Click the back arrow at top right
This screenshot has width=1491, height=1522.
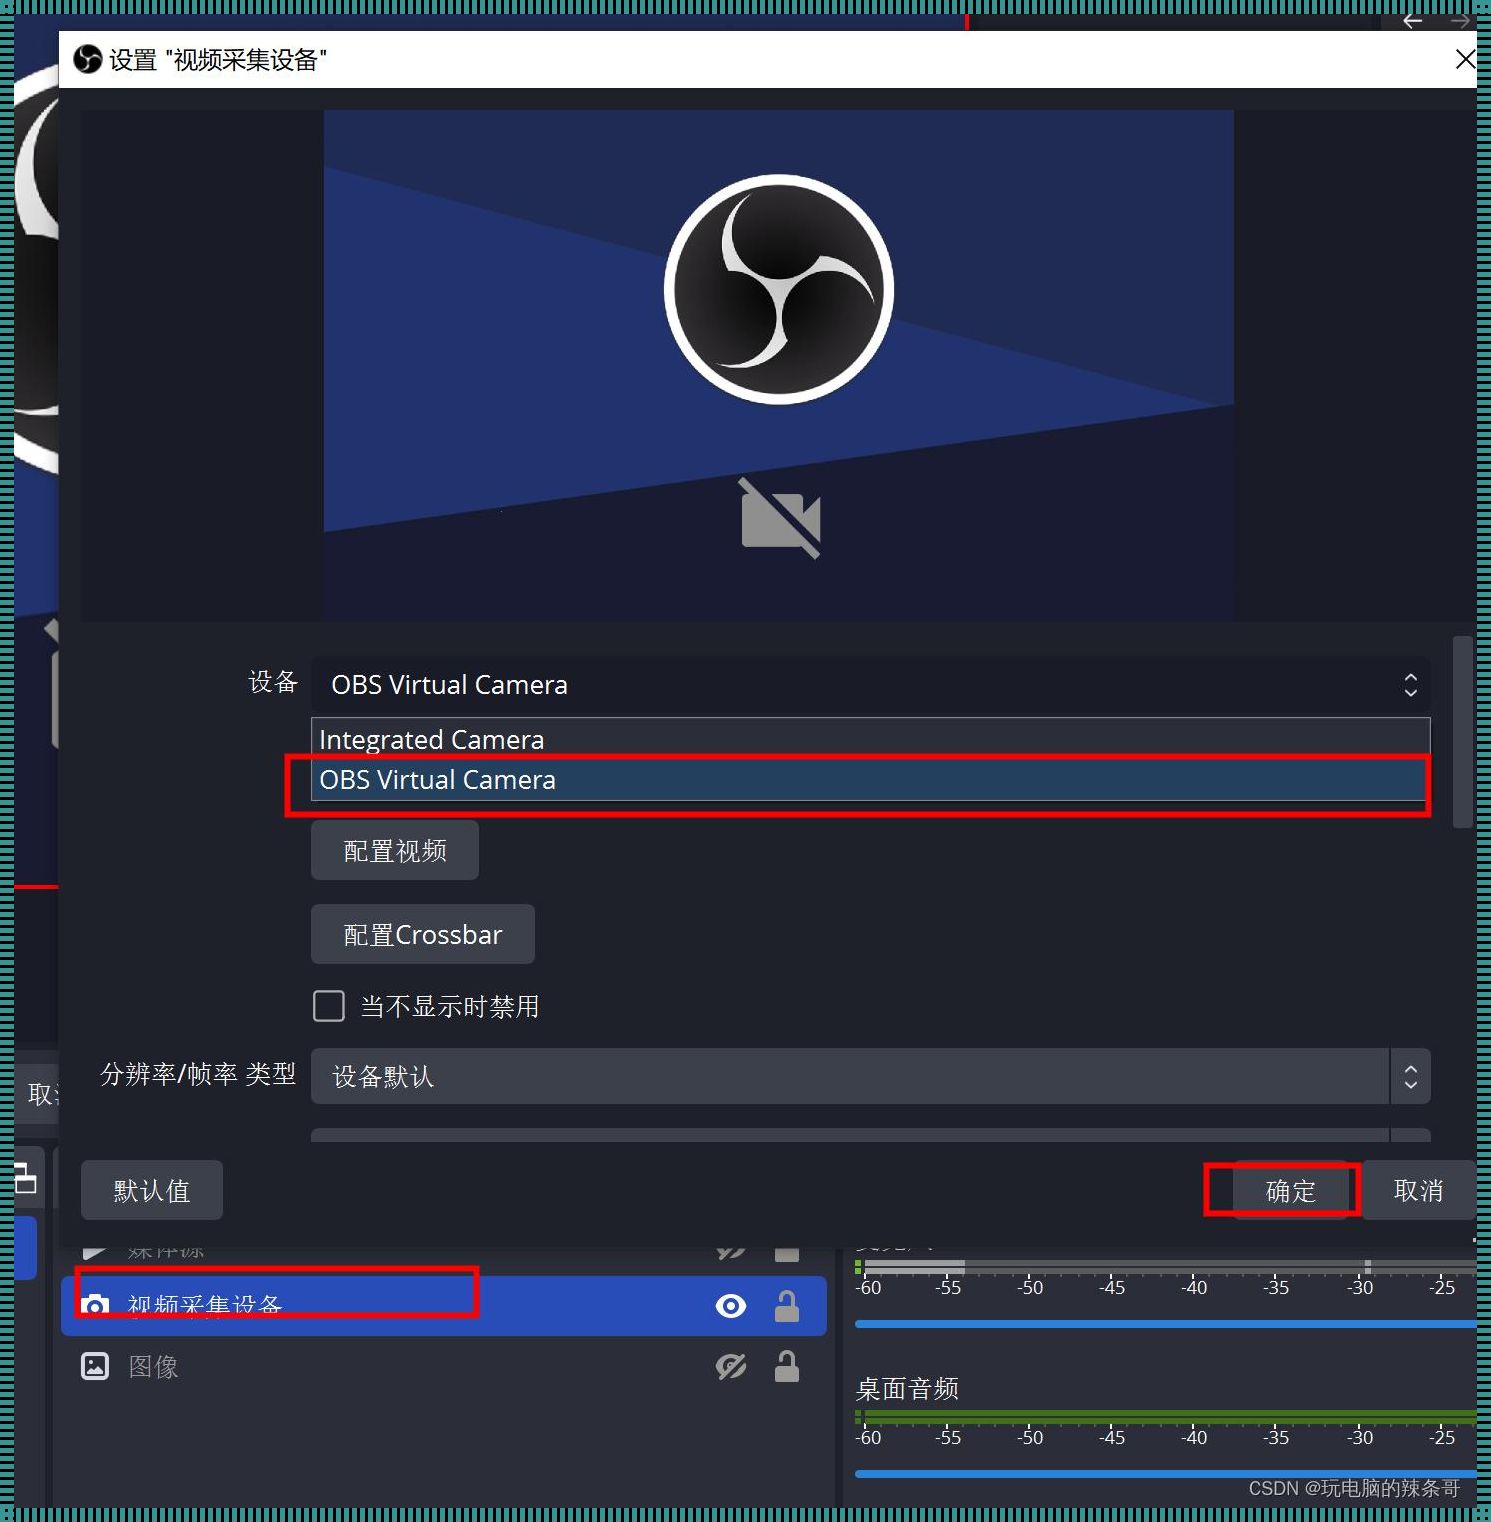[x=1413, y=20]
